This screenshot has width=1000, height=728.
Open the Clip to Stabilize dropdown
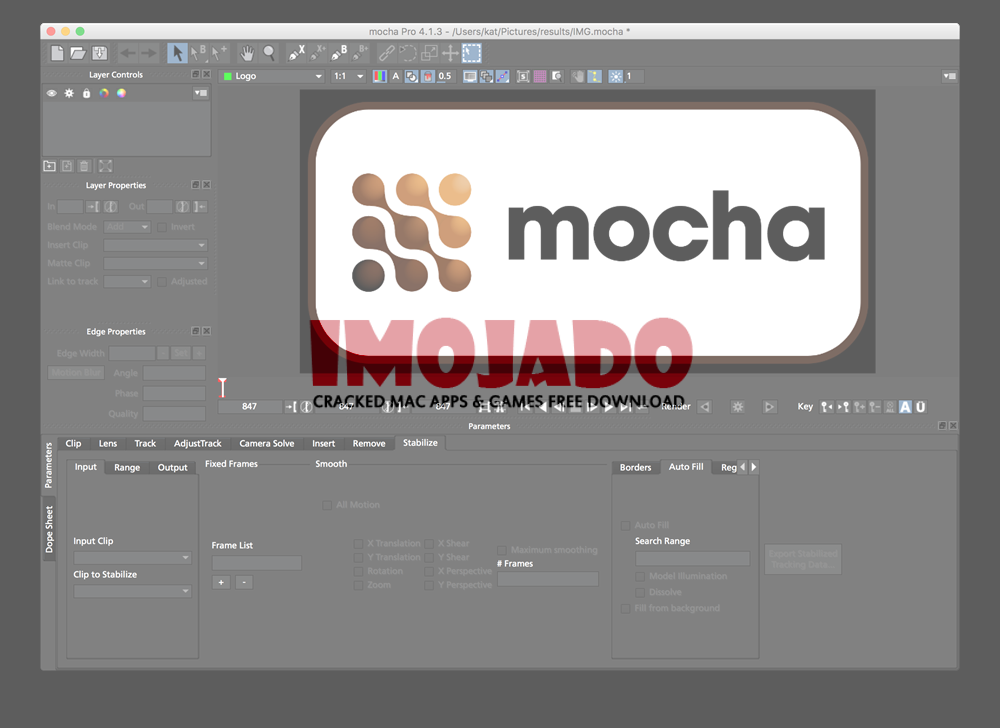point(131,590)
